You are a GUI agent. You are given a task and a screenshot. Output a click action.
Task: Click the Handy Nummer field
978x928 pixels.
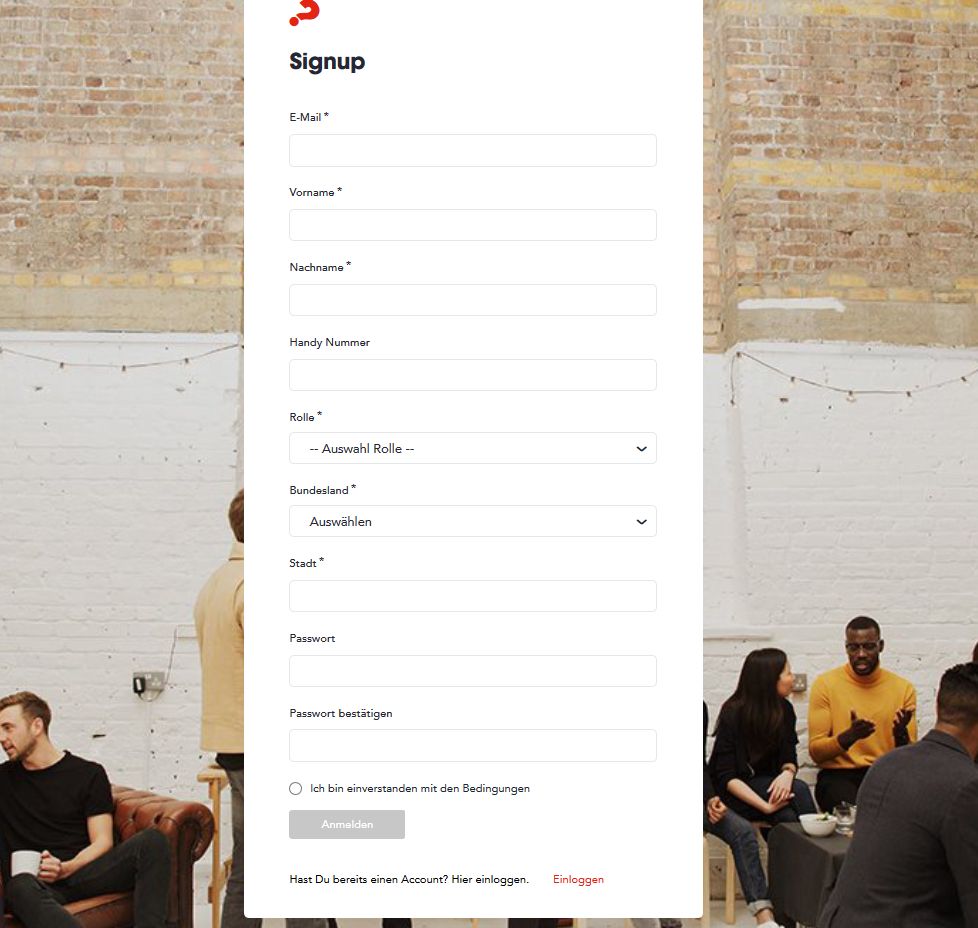(x=473, y=375)
